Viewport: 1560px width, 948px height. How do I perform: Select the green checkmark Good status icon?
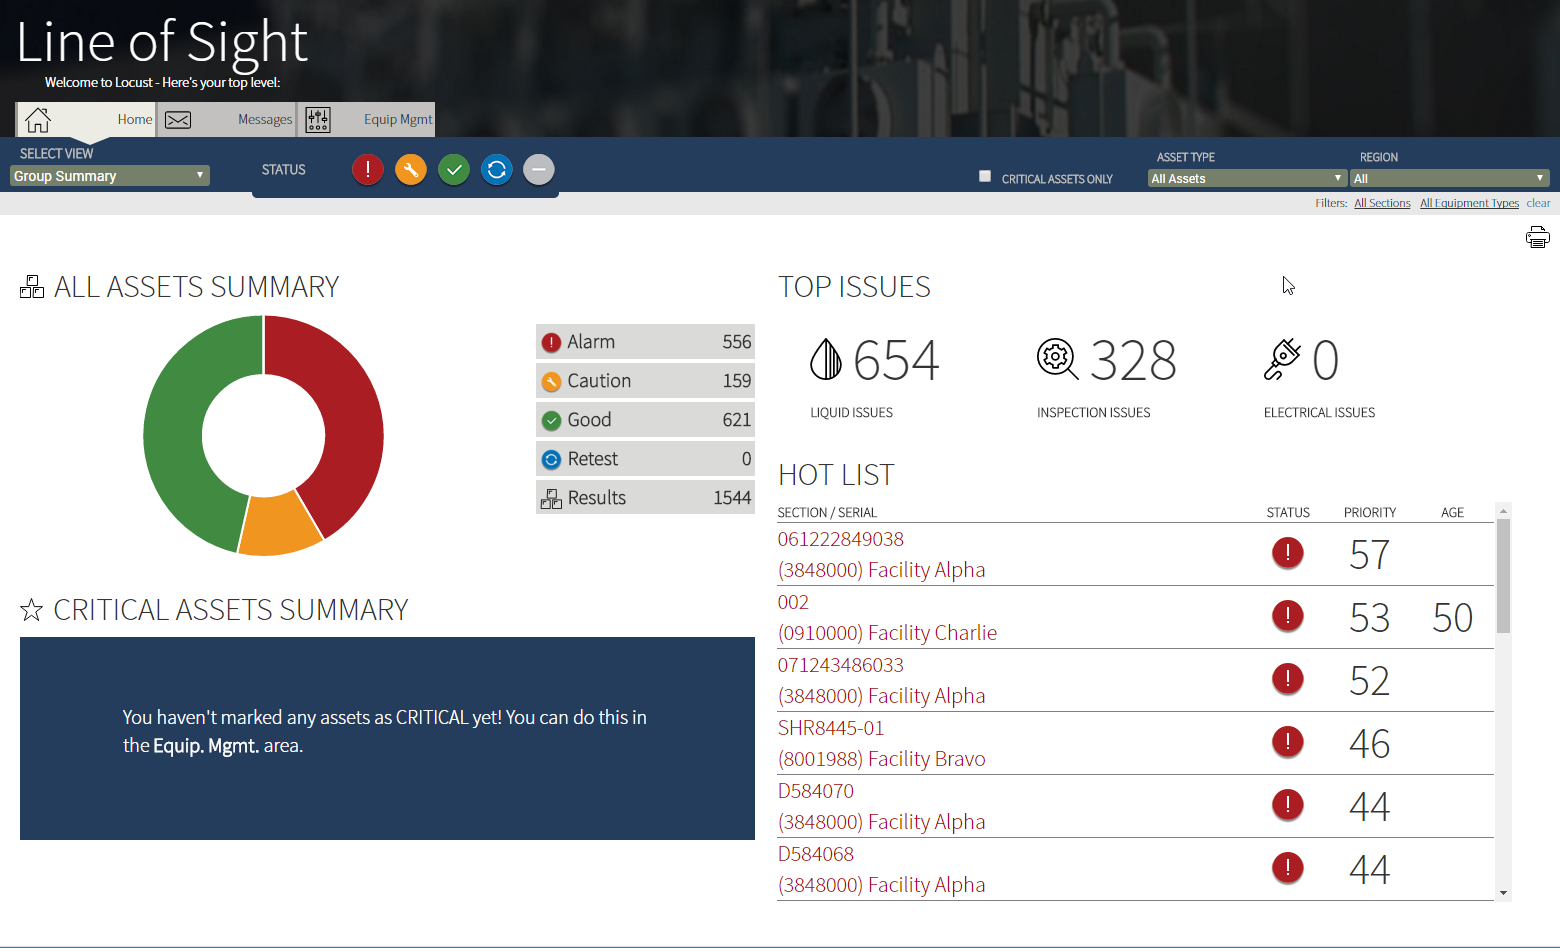(453, 169)
